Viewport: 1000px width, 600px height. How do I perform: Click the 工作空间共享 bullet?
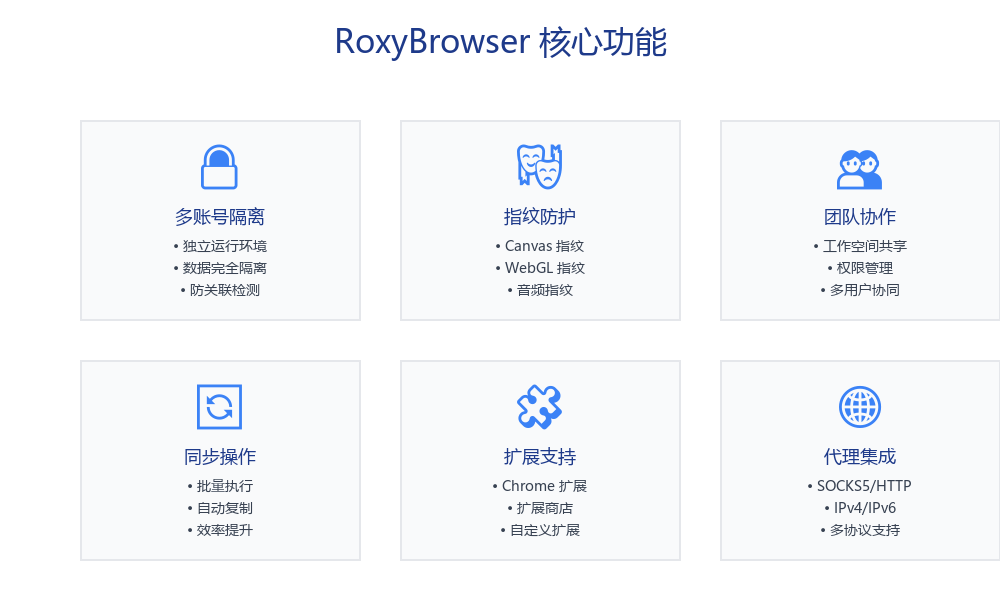(x=860, y=246)
